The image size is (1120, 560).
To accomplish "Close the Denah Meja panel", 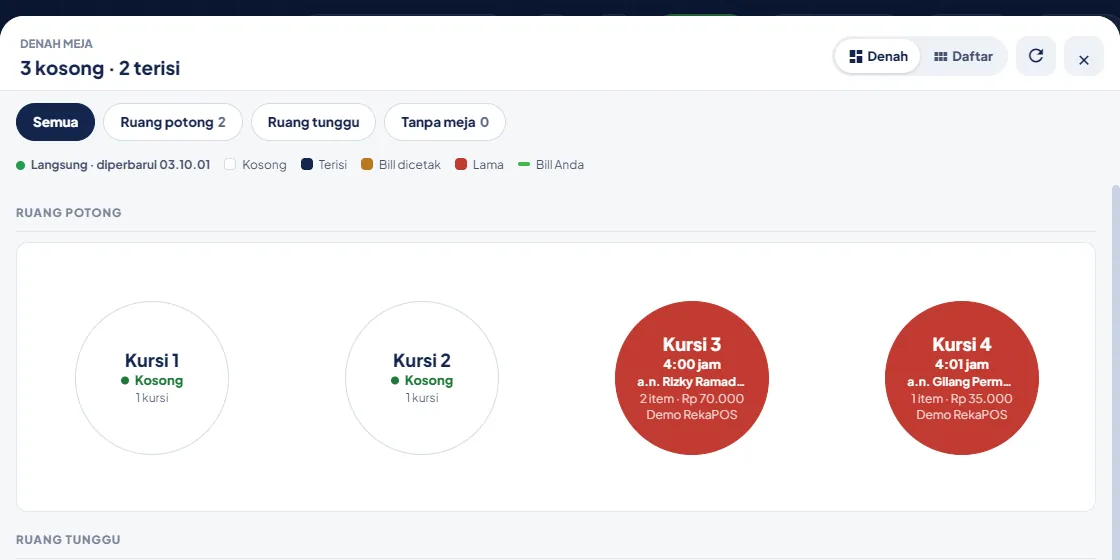I will click(x=1084, y=56).
